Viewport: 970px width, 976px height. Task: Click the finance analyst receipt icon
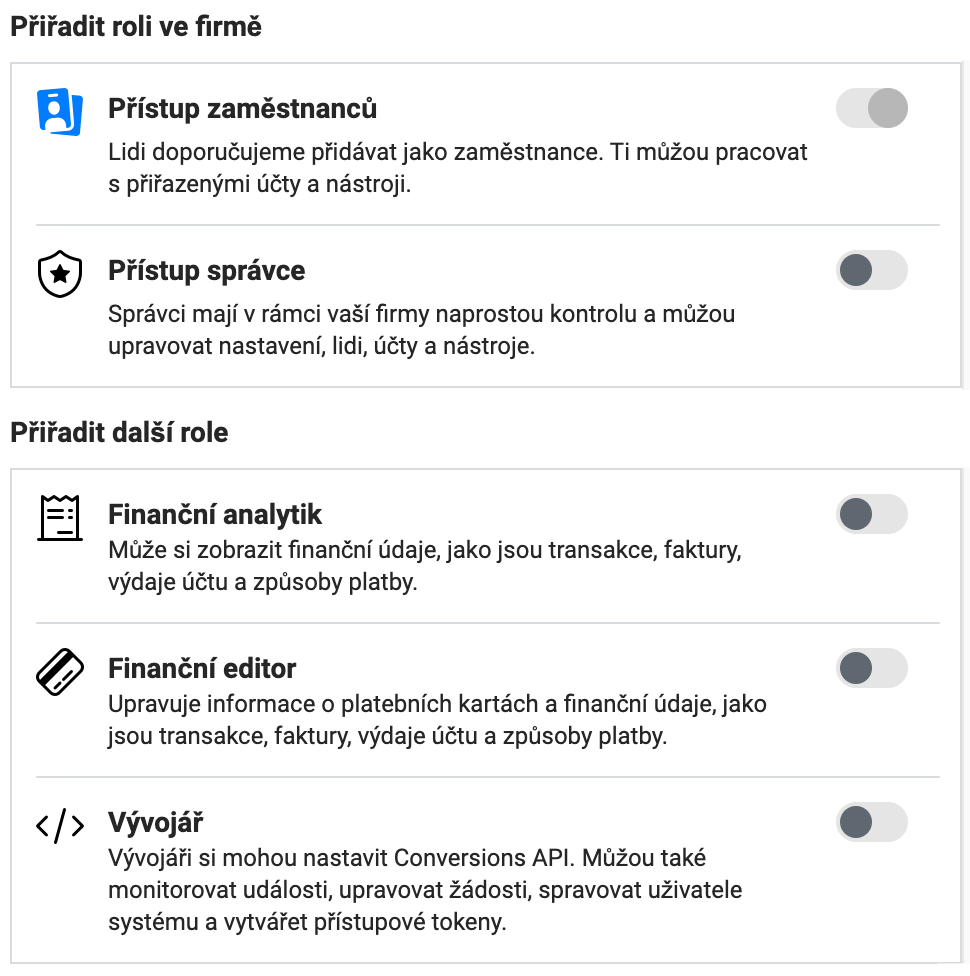click(x=59, y=517)
